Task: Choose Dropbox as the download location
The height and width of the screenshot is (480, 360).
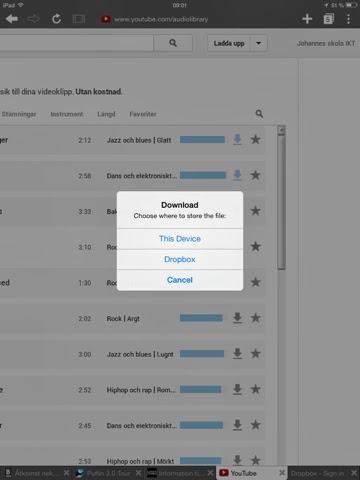Action: pyautogui.click(x=180, y=259)
